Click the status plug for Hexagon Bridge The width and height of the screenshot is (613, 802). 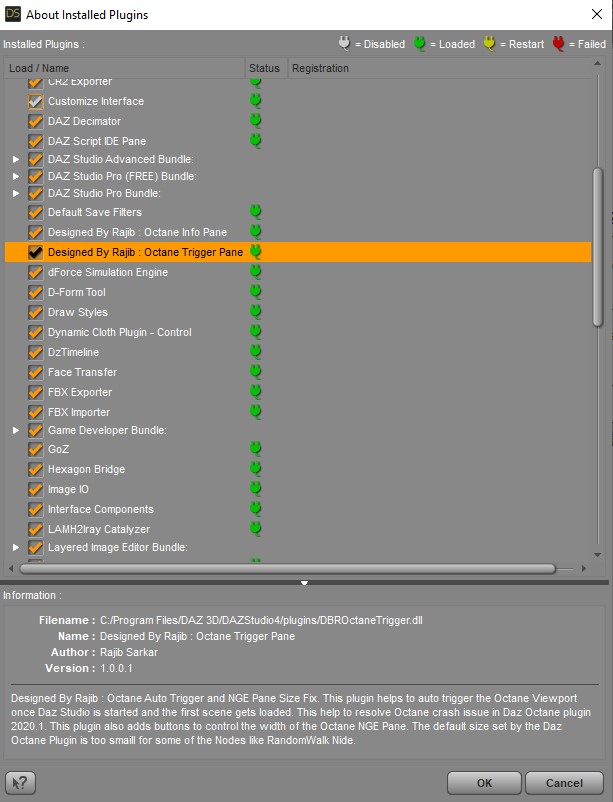click(x=255, y=469)
